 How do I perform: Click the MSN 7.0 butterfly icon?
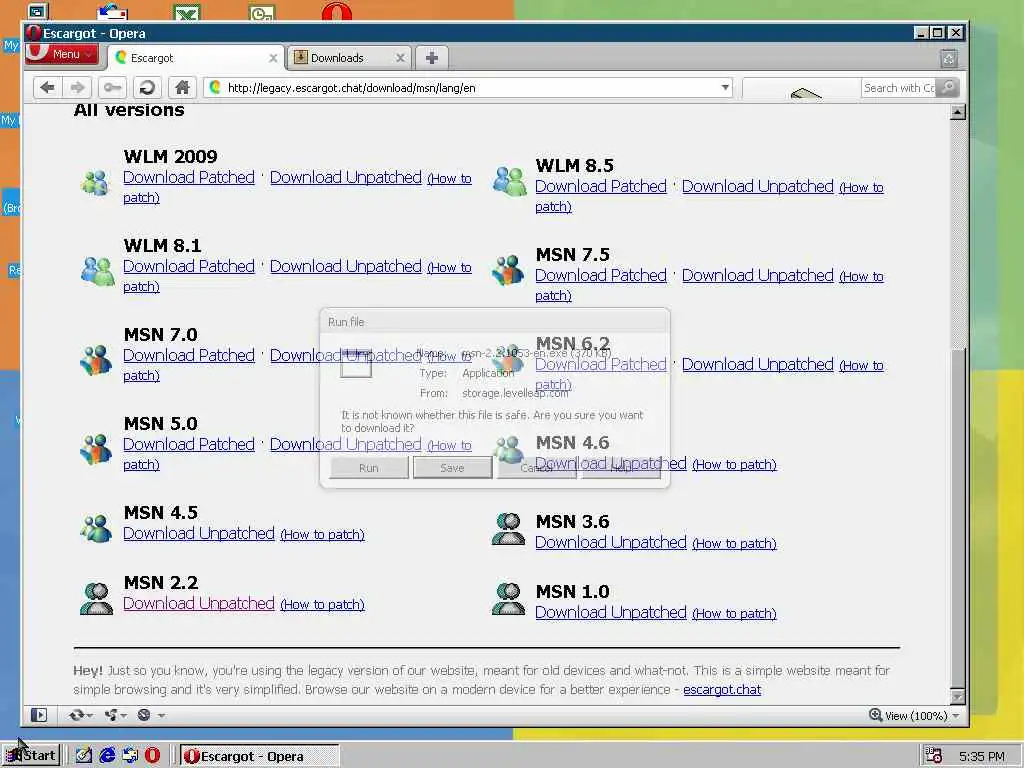tap(96, 360)
